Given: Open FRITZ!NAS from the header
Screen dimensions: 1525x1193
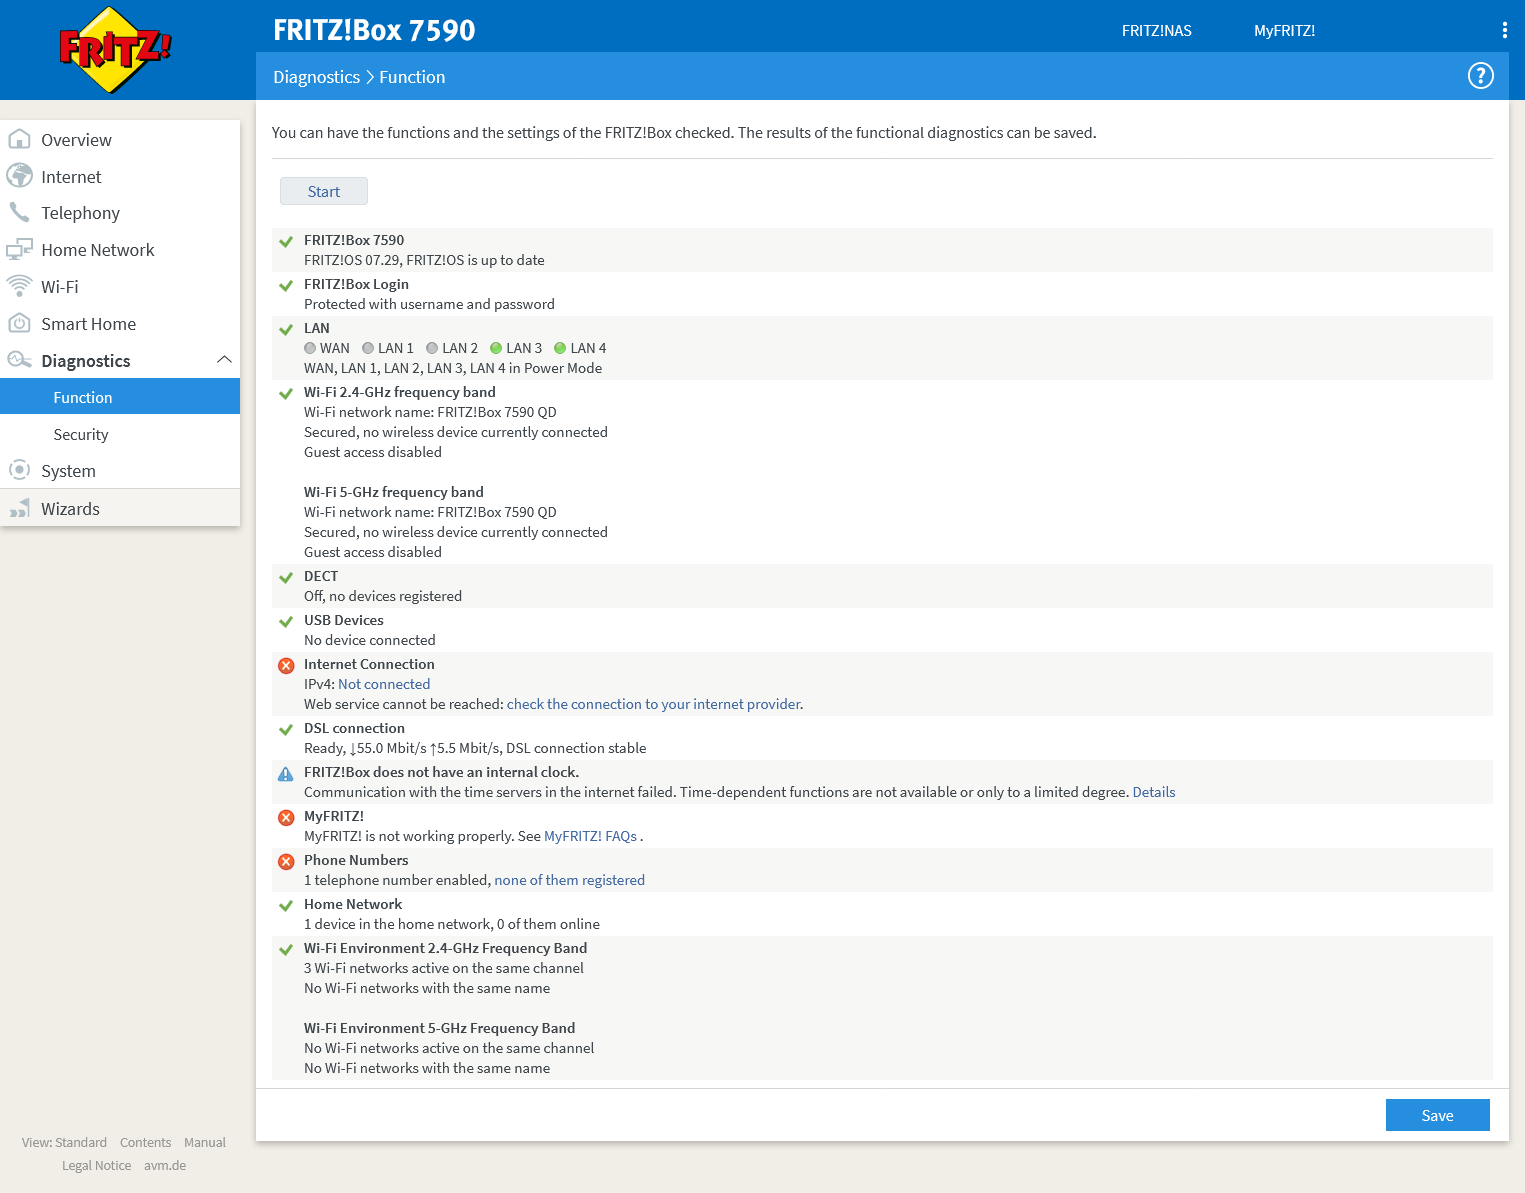Looking at the screenshot, I should coord(1156,30).
